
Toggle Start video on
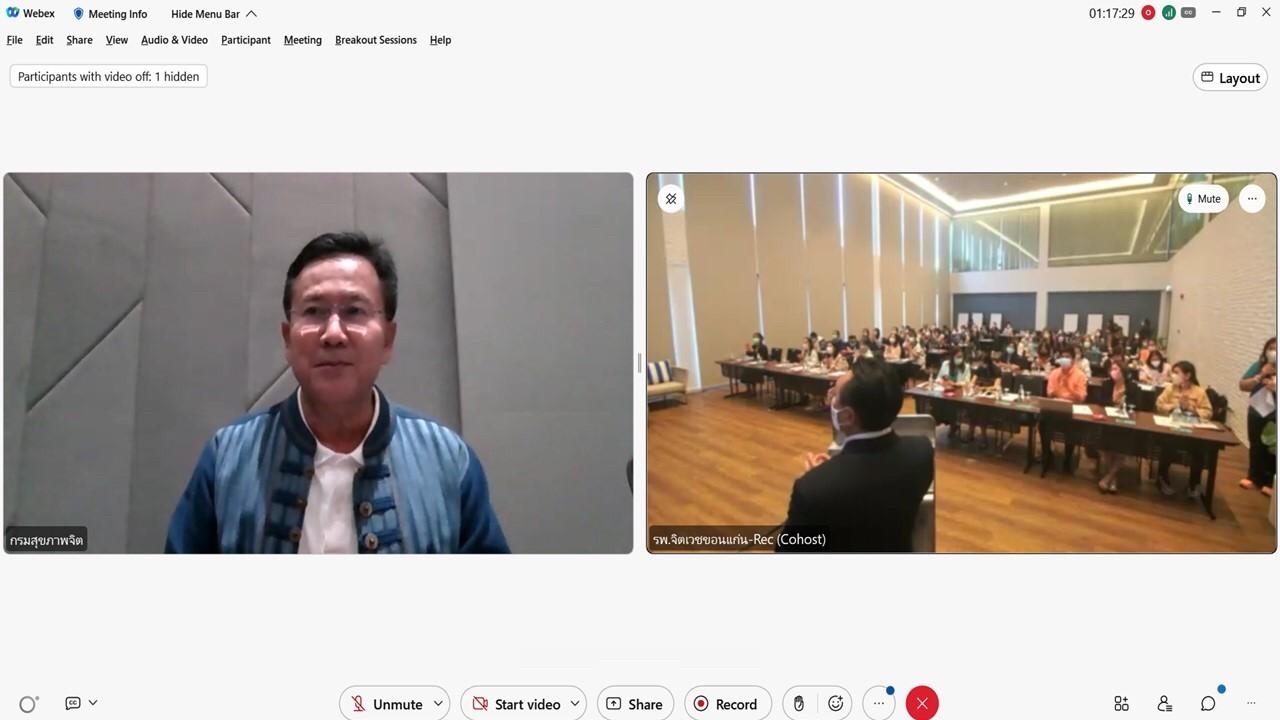click(515, 704)
